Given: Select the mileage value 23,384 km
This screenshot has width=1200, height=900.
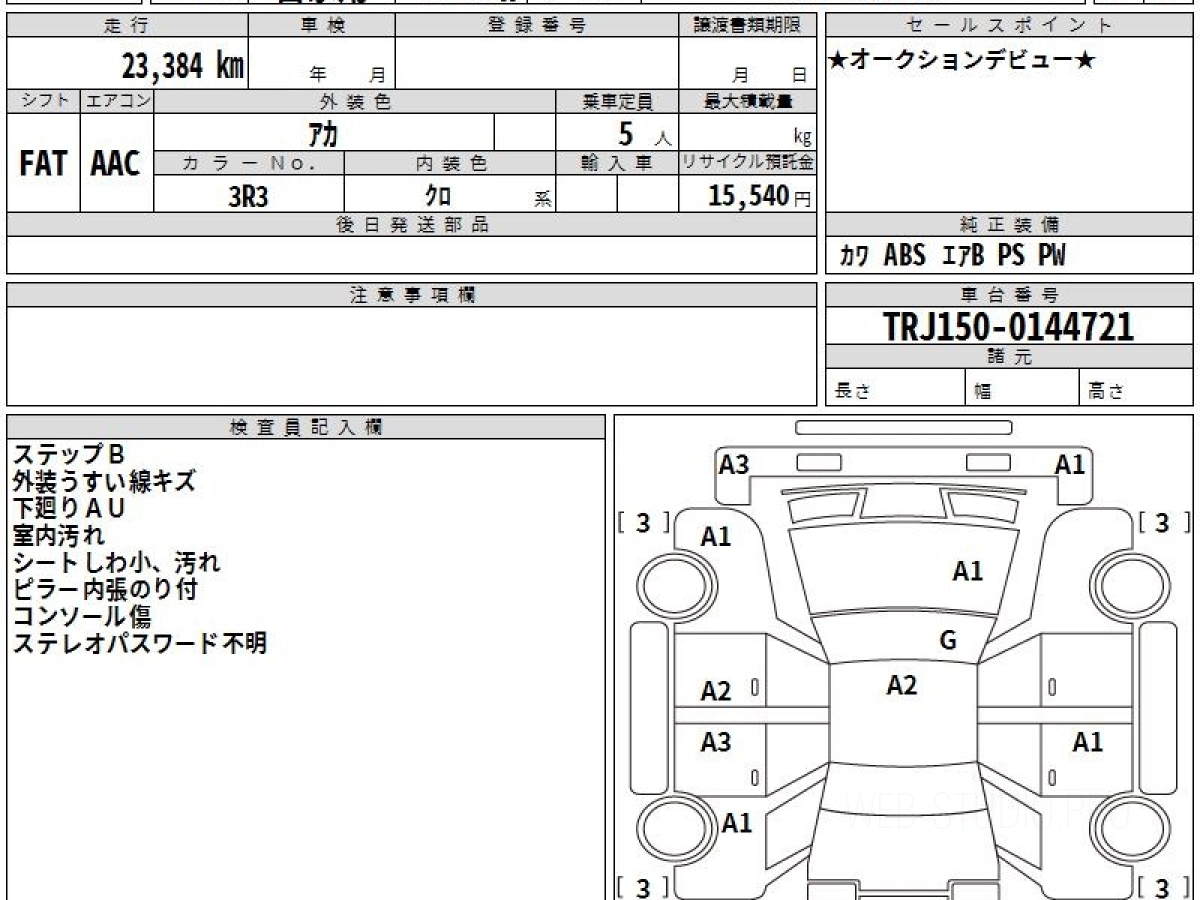Looking at the screenshot, I should point(183,66).
